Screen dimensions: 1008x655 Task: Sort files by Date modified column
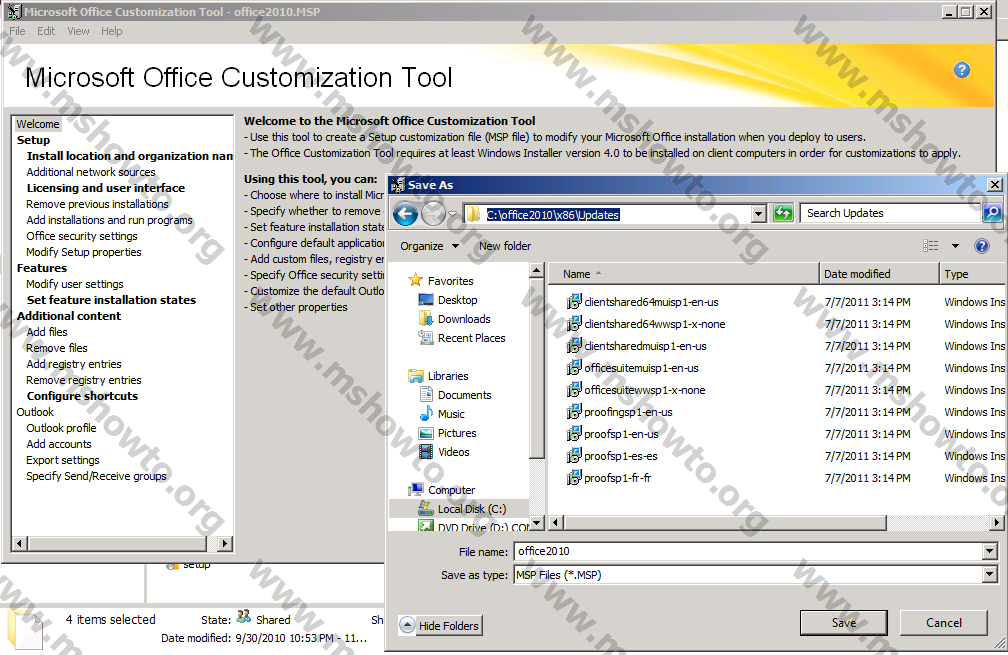pos(879,274)
